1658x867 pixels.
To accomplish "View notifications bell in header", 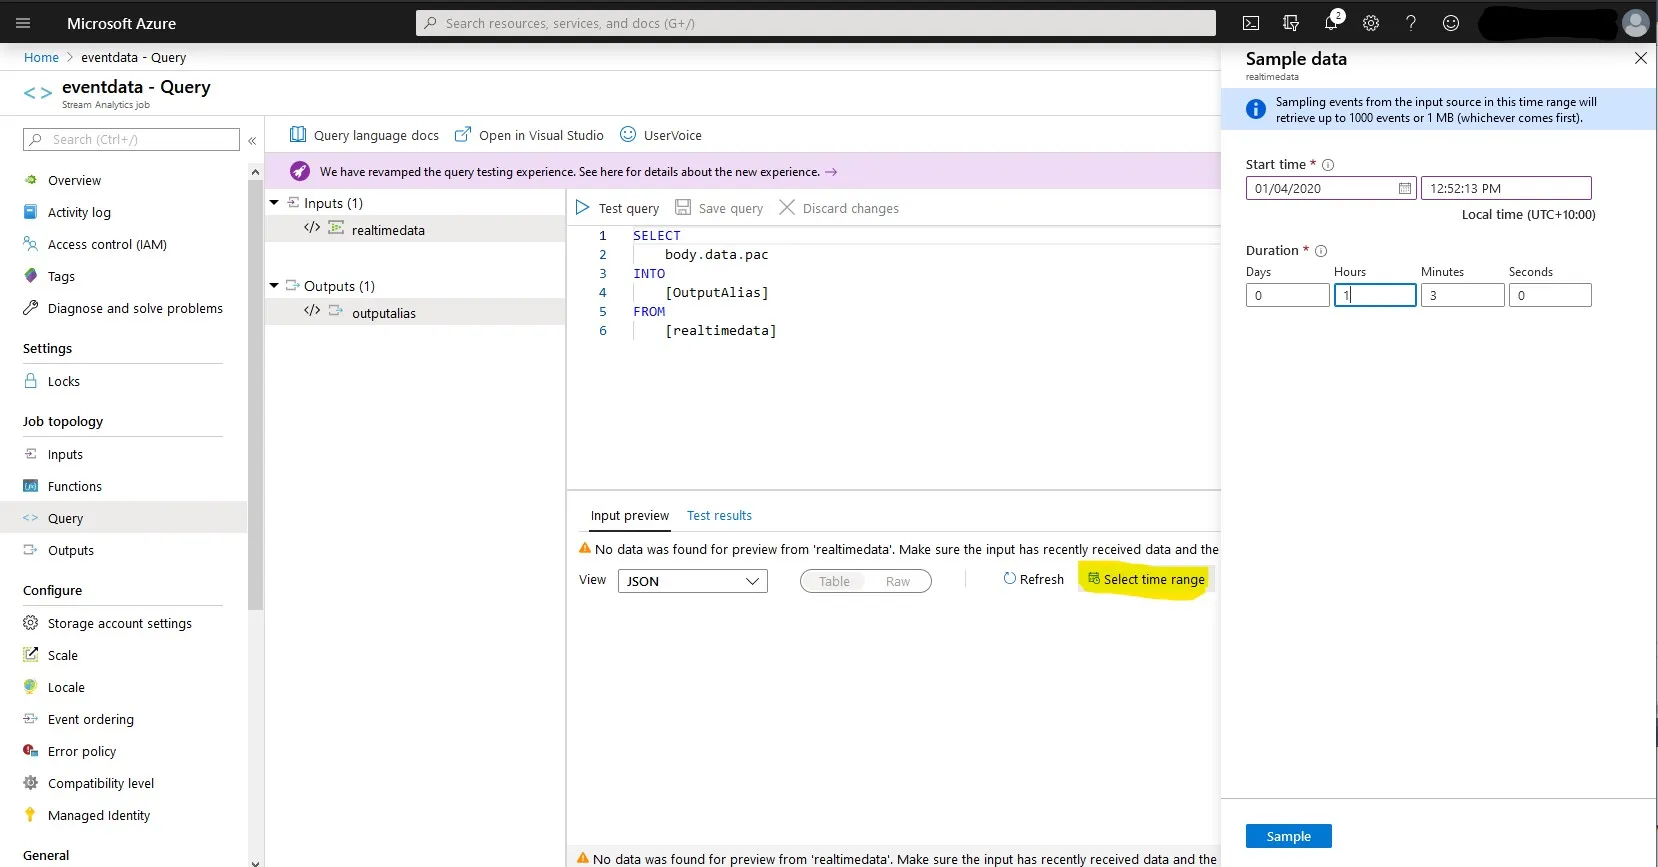I will [1331, 23].
